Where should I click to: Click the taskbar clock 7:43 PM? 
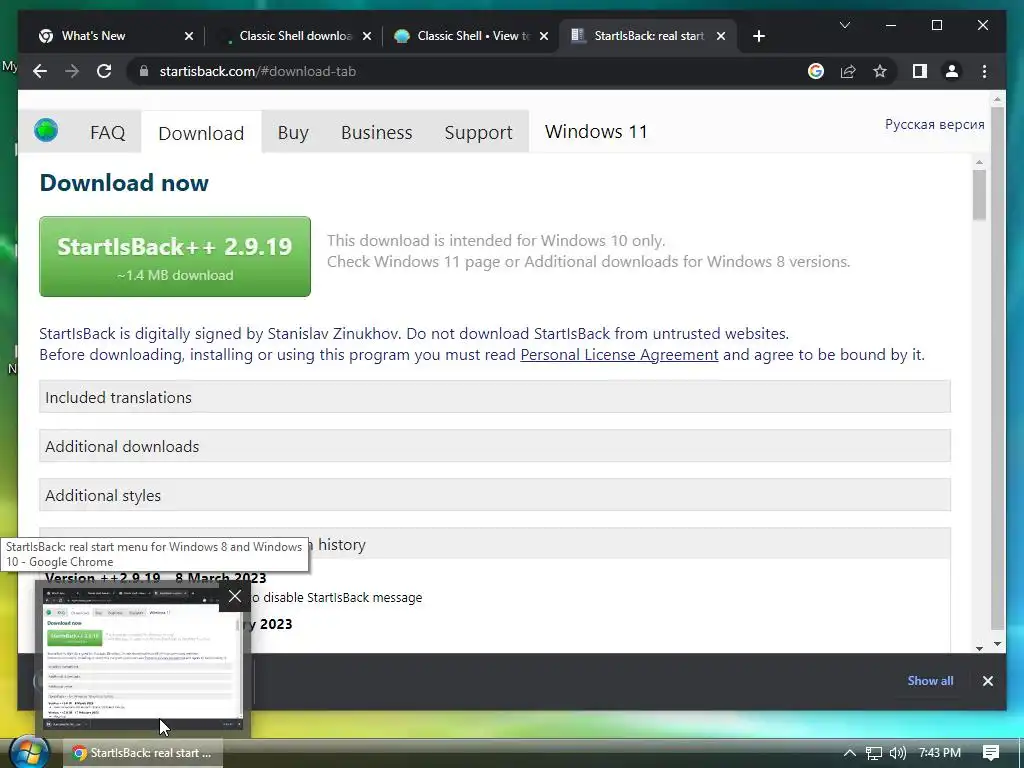pyautogui.click(x=939, y=753)
